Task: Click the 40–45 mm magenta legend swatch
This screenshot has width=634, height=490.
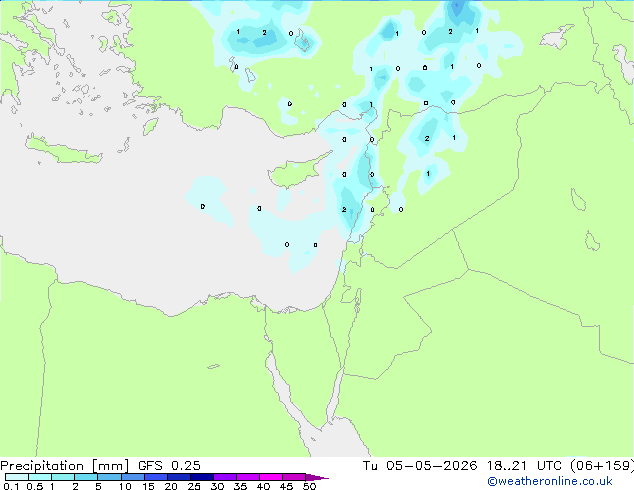Action: 271,477
